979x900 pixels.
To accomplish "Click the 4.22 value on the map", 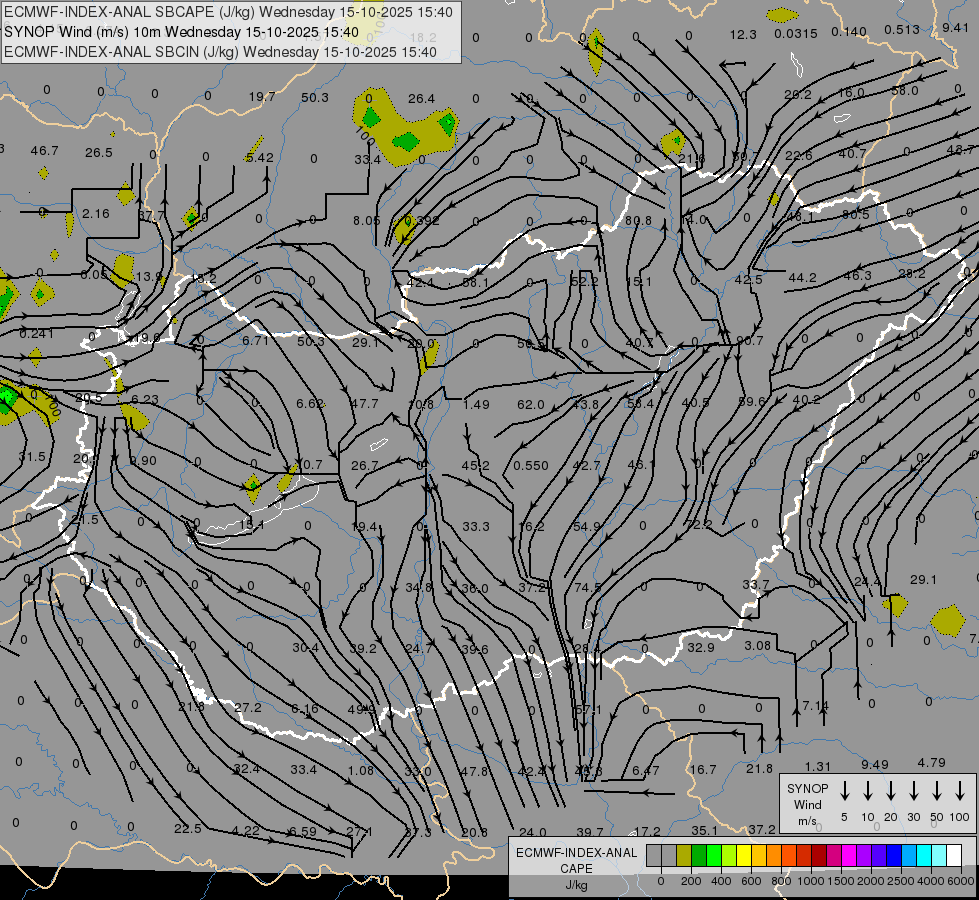I will pyautogui.click(x=245, y=831).
